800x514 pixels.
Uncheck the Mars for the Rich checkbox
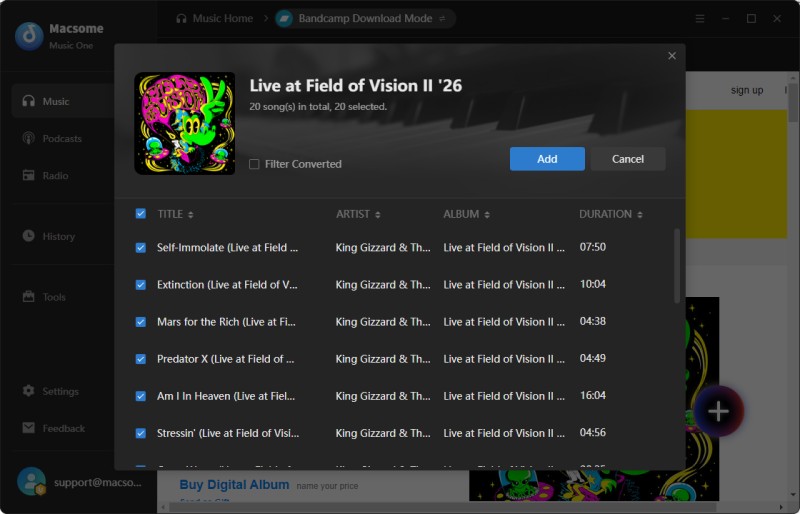click(141, 322)
